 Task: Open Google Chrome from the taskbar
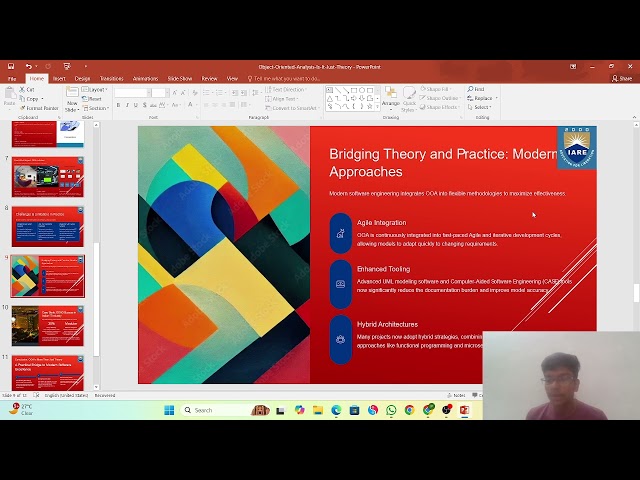coord(409,410)
